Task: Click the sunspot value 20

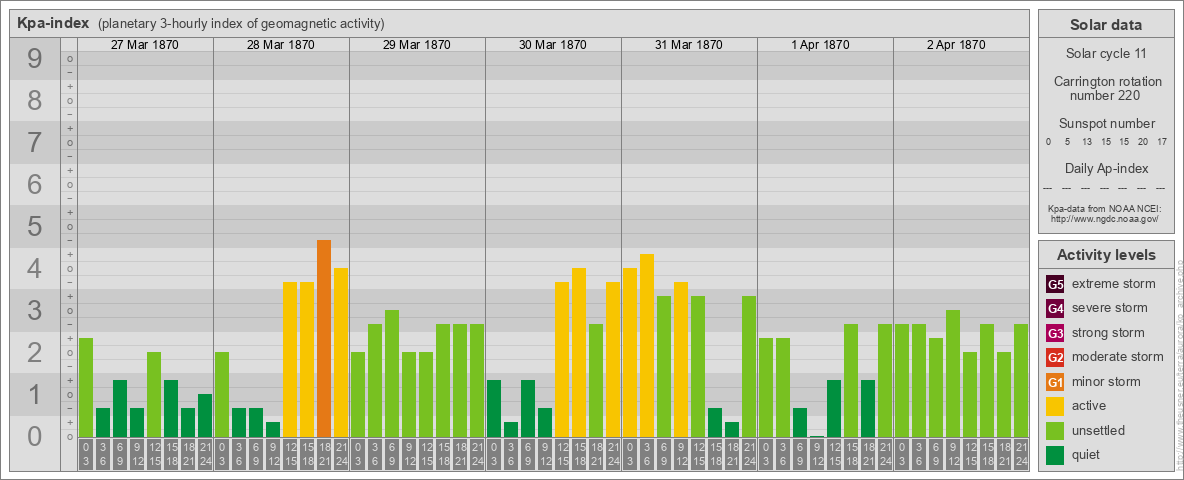Action: pos(1145,142)
